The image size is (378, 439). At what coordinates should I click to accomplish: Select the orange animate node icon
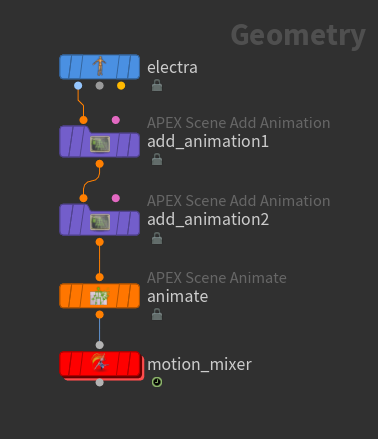pos(99,296)
